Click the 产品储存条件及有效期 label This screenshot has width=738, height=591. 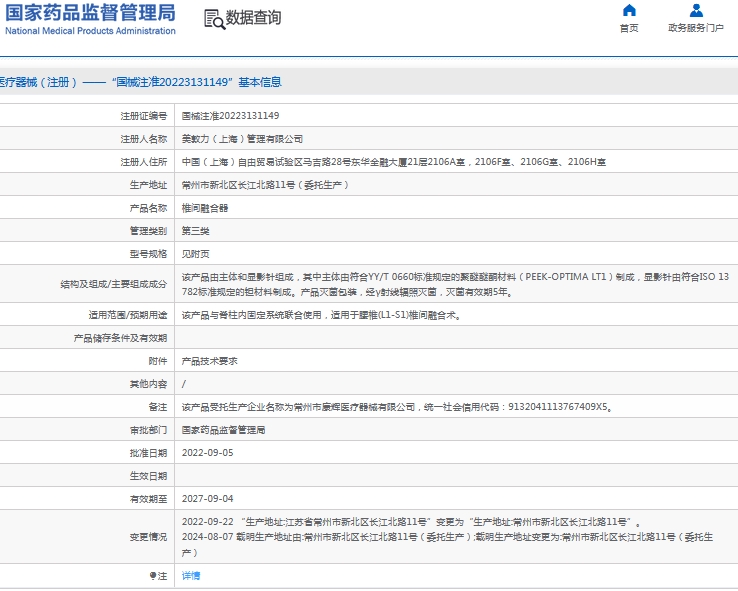pos(120,338)
